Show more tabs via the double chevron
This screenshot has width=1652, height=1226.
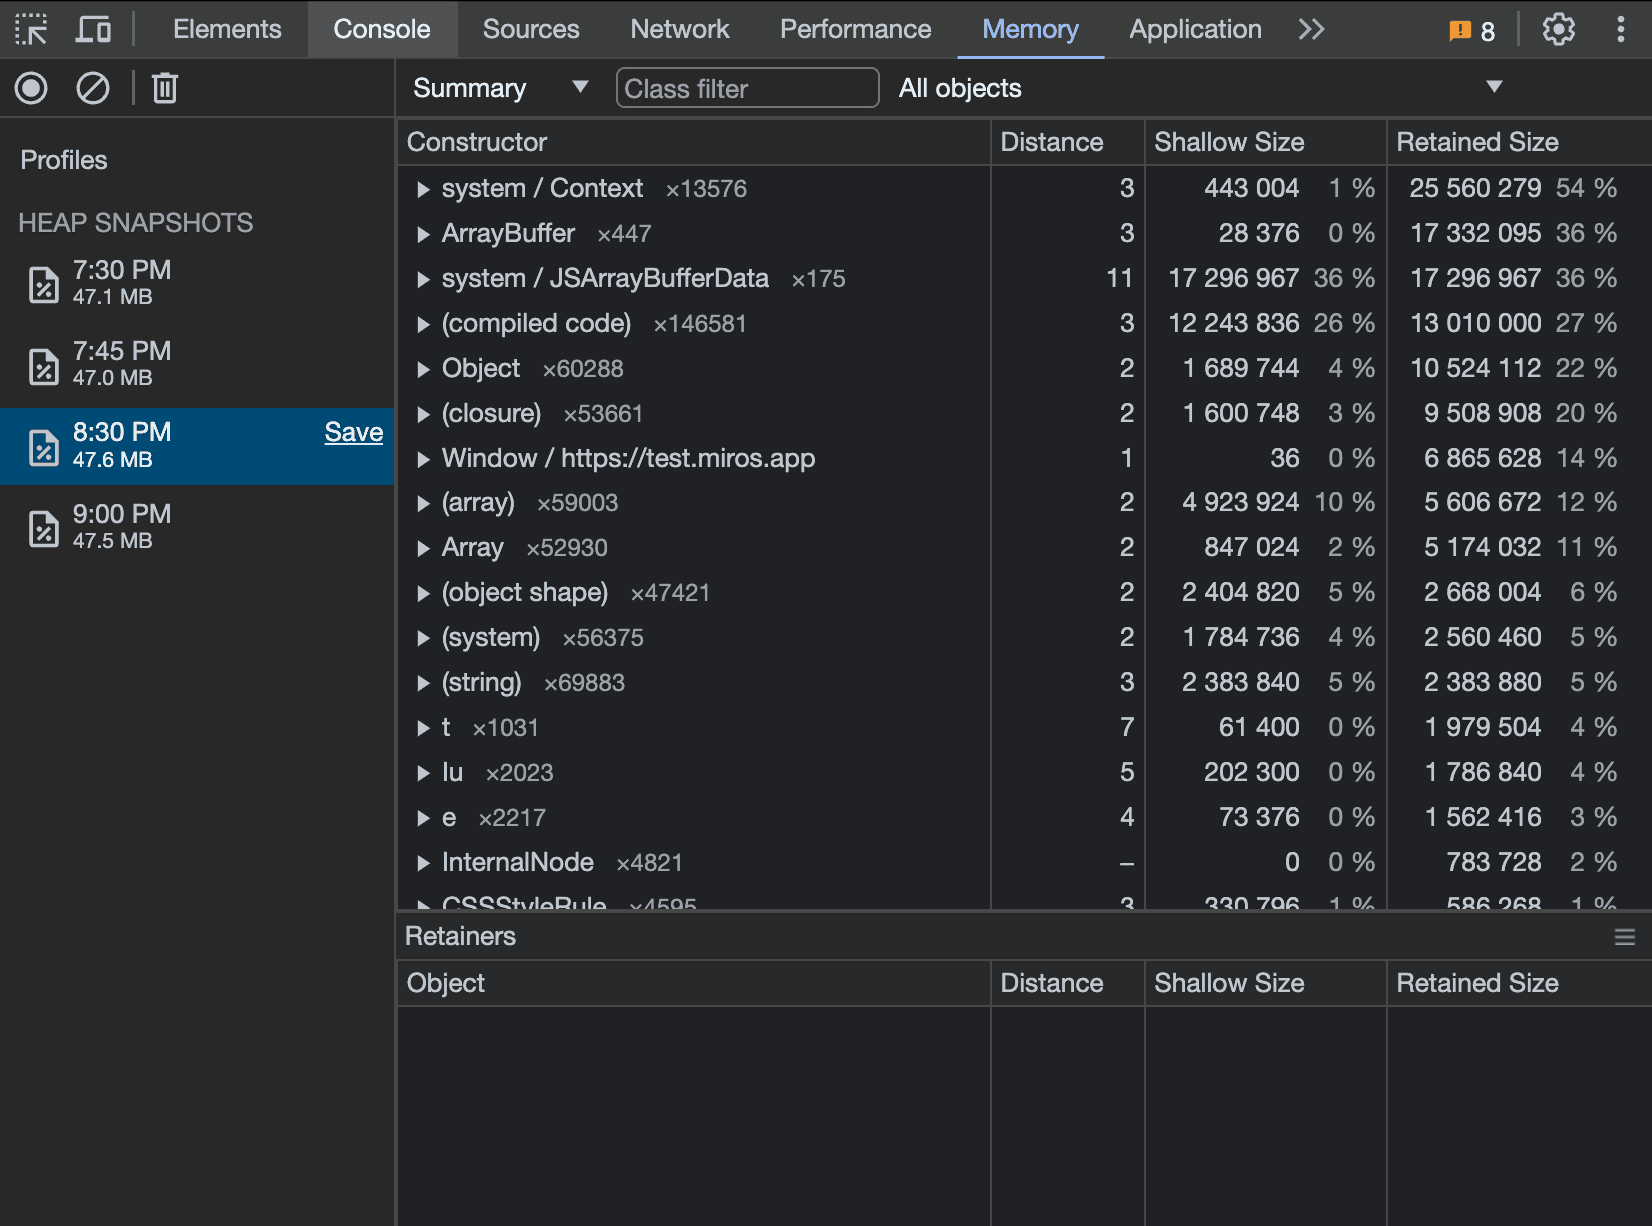(x=1311, y=29)
